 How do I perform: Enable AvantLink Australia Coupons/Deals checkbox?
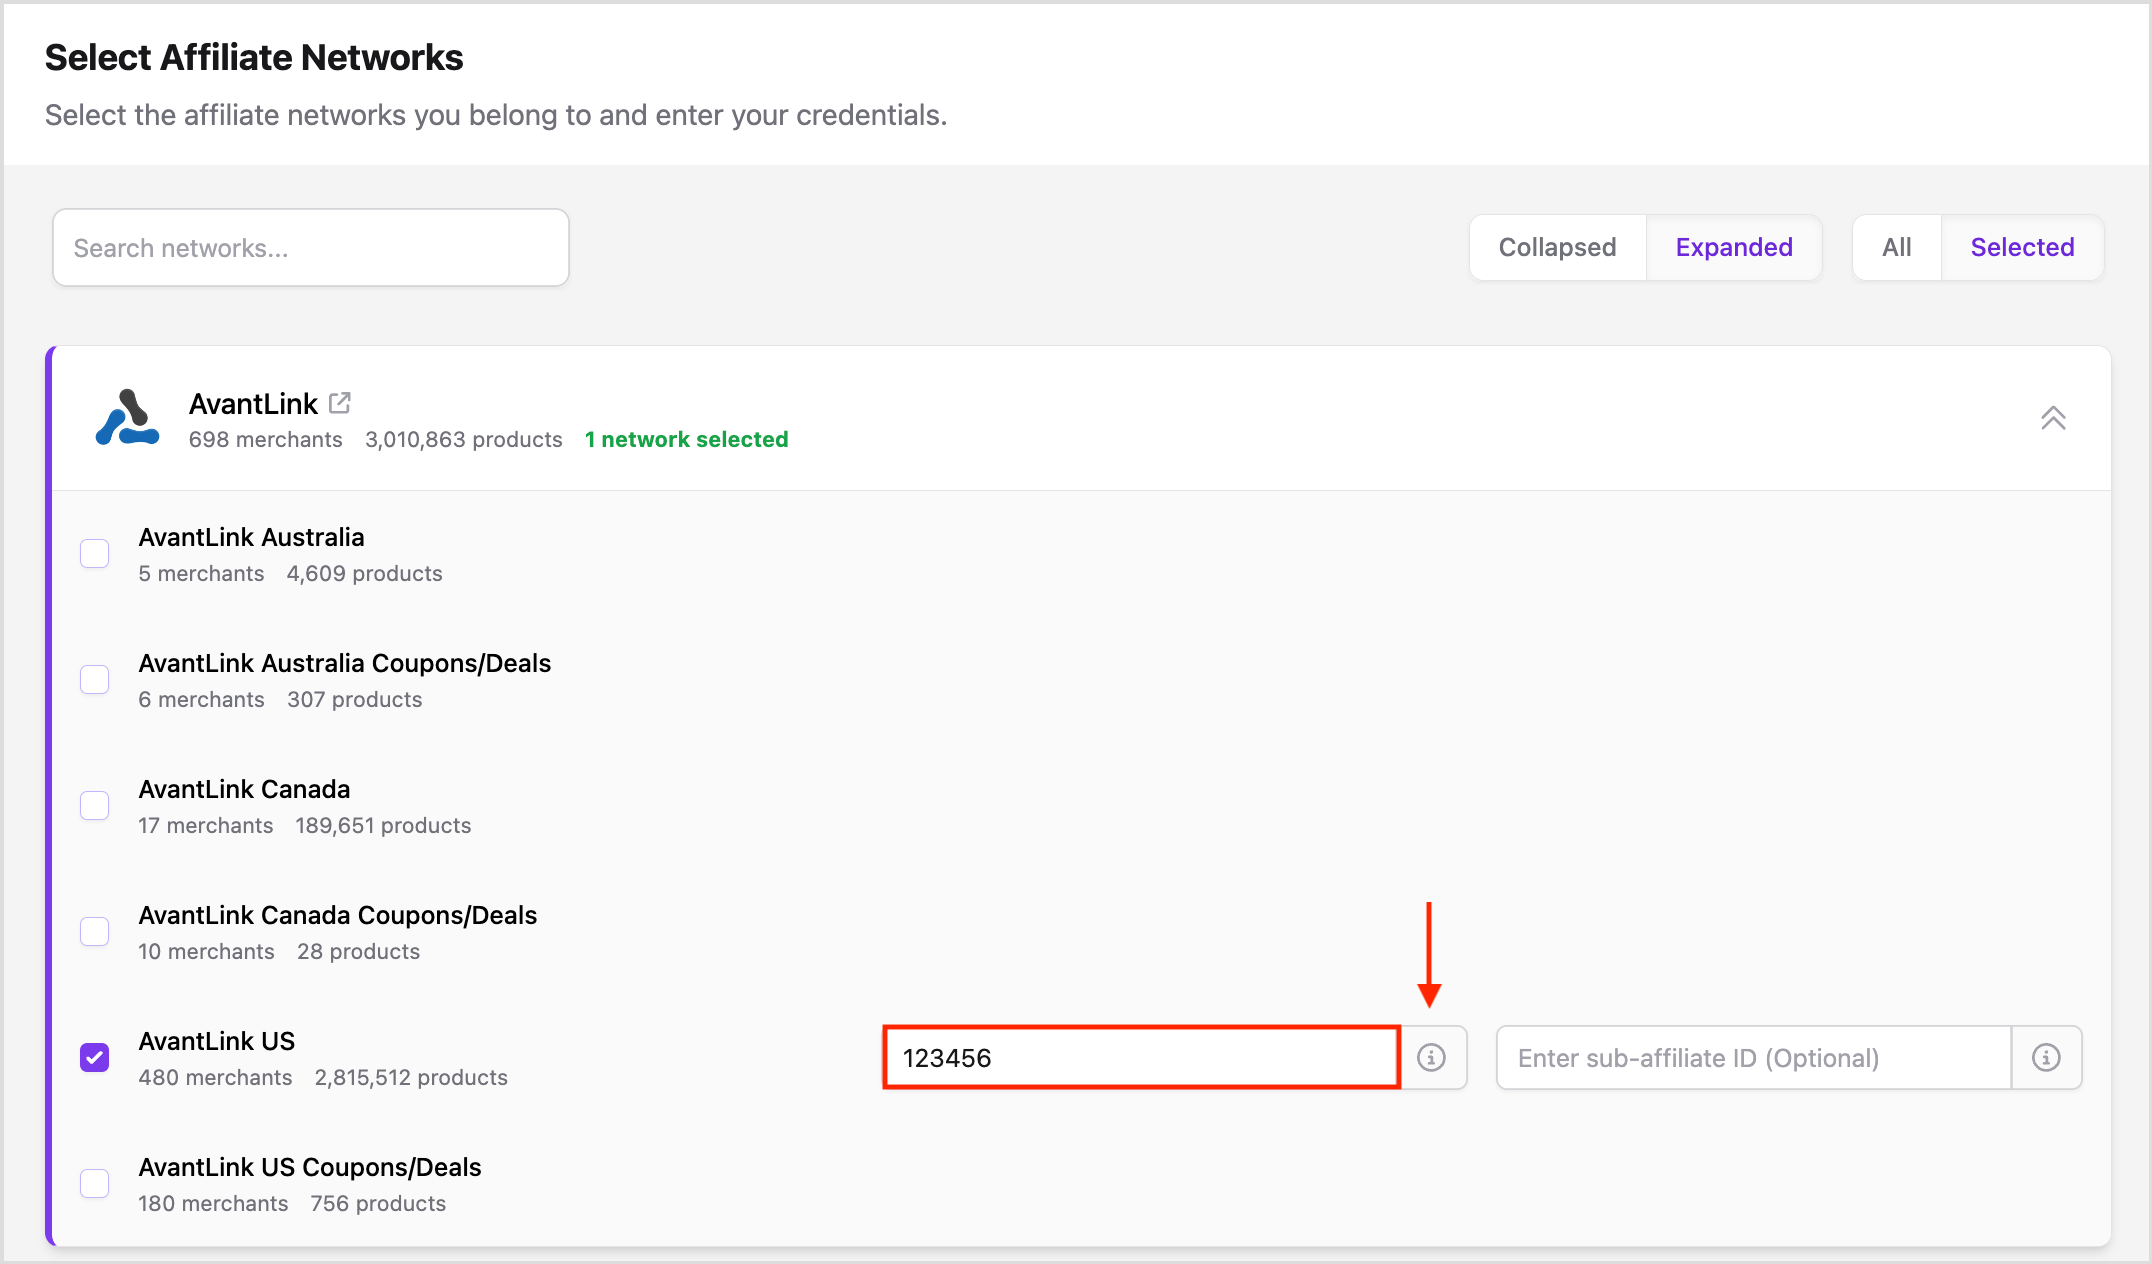[95, 679]
